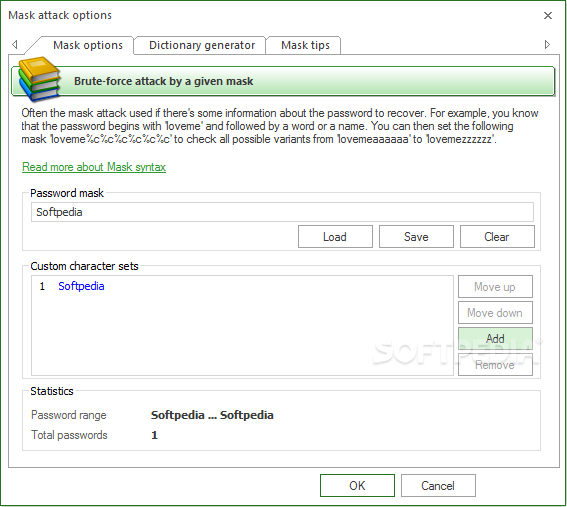Click row number 1 in the custom character sets list
567x507 pixels.
click(x=42, y=286)
